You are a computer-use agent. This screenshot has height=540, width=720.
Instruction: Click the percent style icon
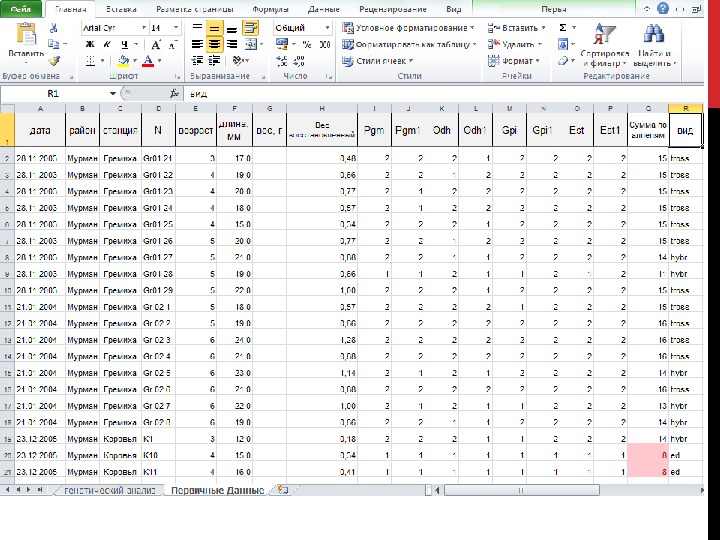pyautogui.click(x=307, y=45)
